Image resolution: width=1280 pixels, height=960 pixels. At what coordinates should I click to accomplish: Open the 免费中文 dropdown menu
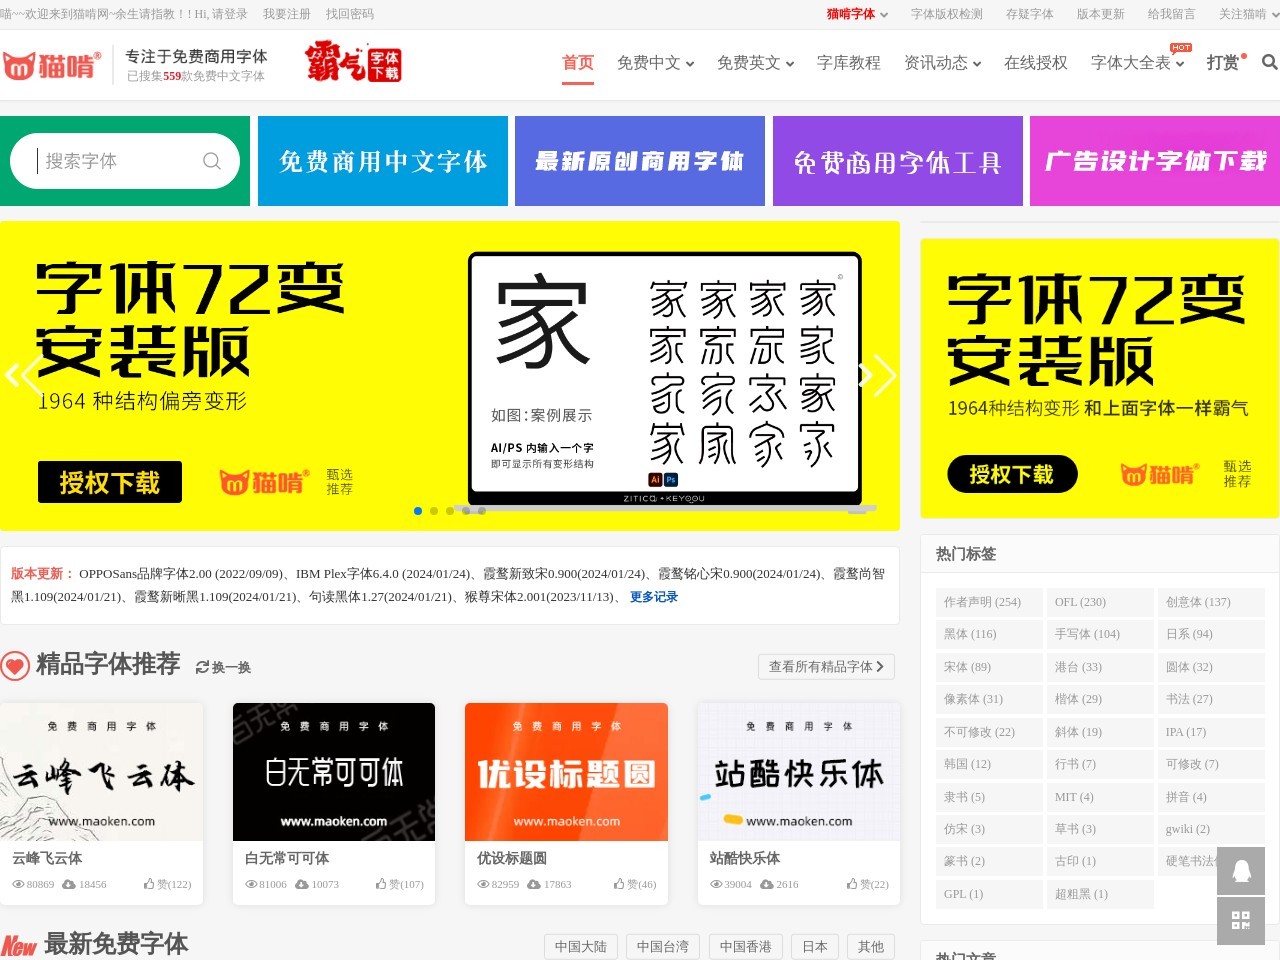pos(649,62)
